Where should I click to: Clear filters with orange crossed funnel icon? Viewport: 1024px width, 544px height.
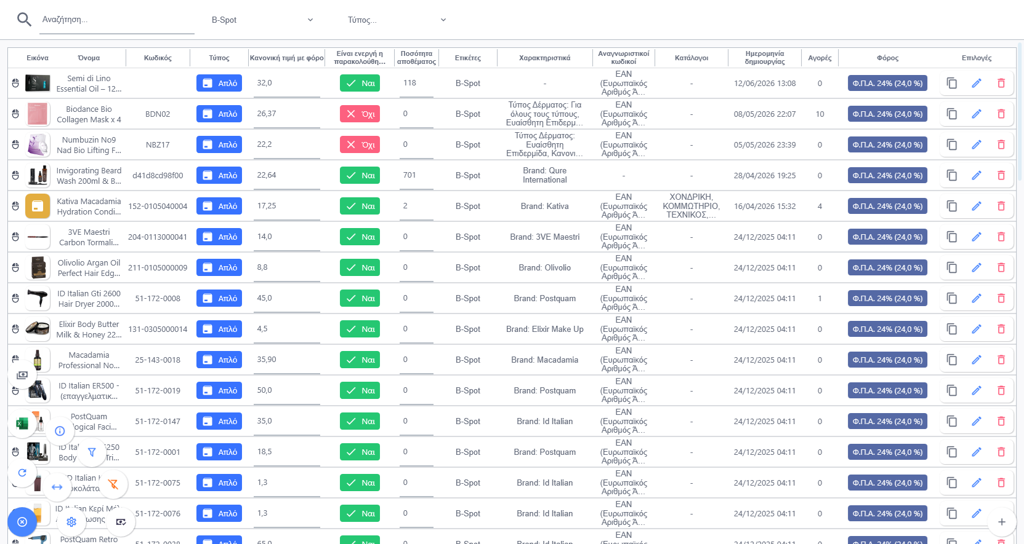click(113, 484)
